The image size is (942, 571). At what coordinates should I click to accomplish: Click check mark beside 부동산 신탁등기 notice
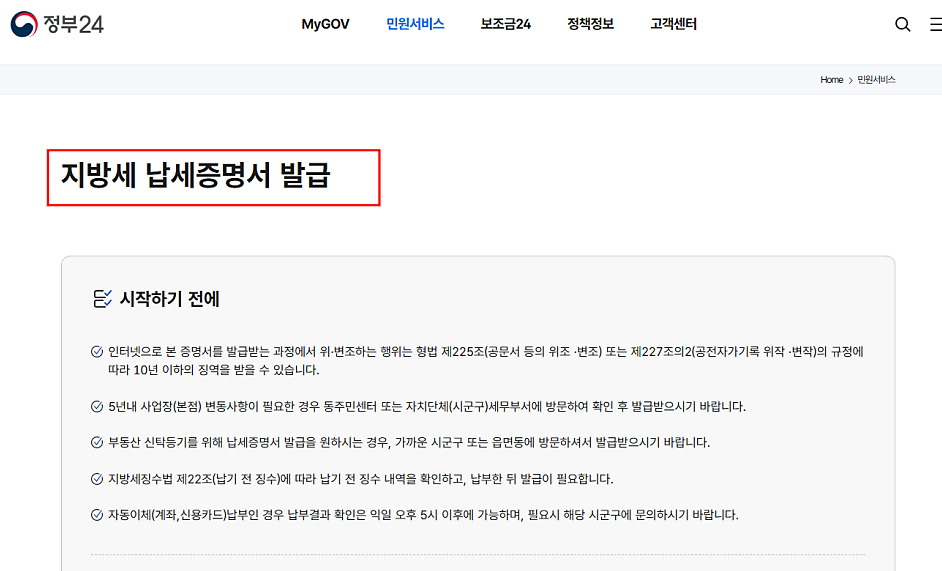pos(97,443)
